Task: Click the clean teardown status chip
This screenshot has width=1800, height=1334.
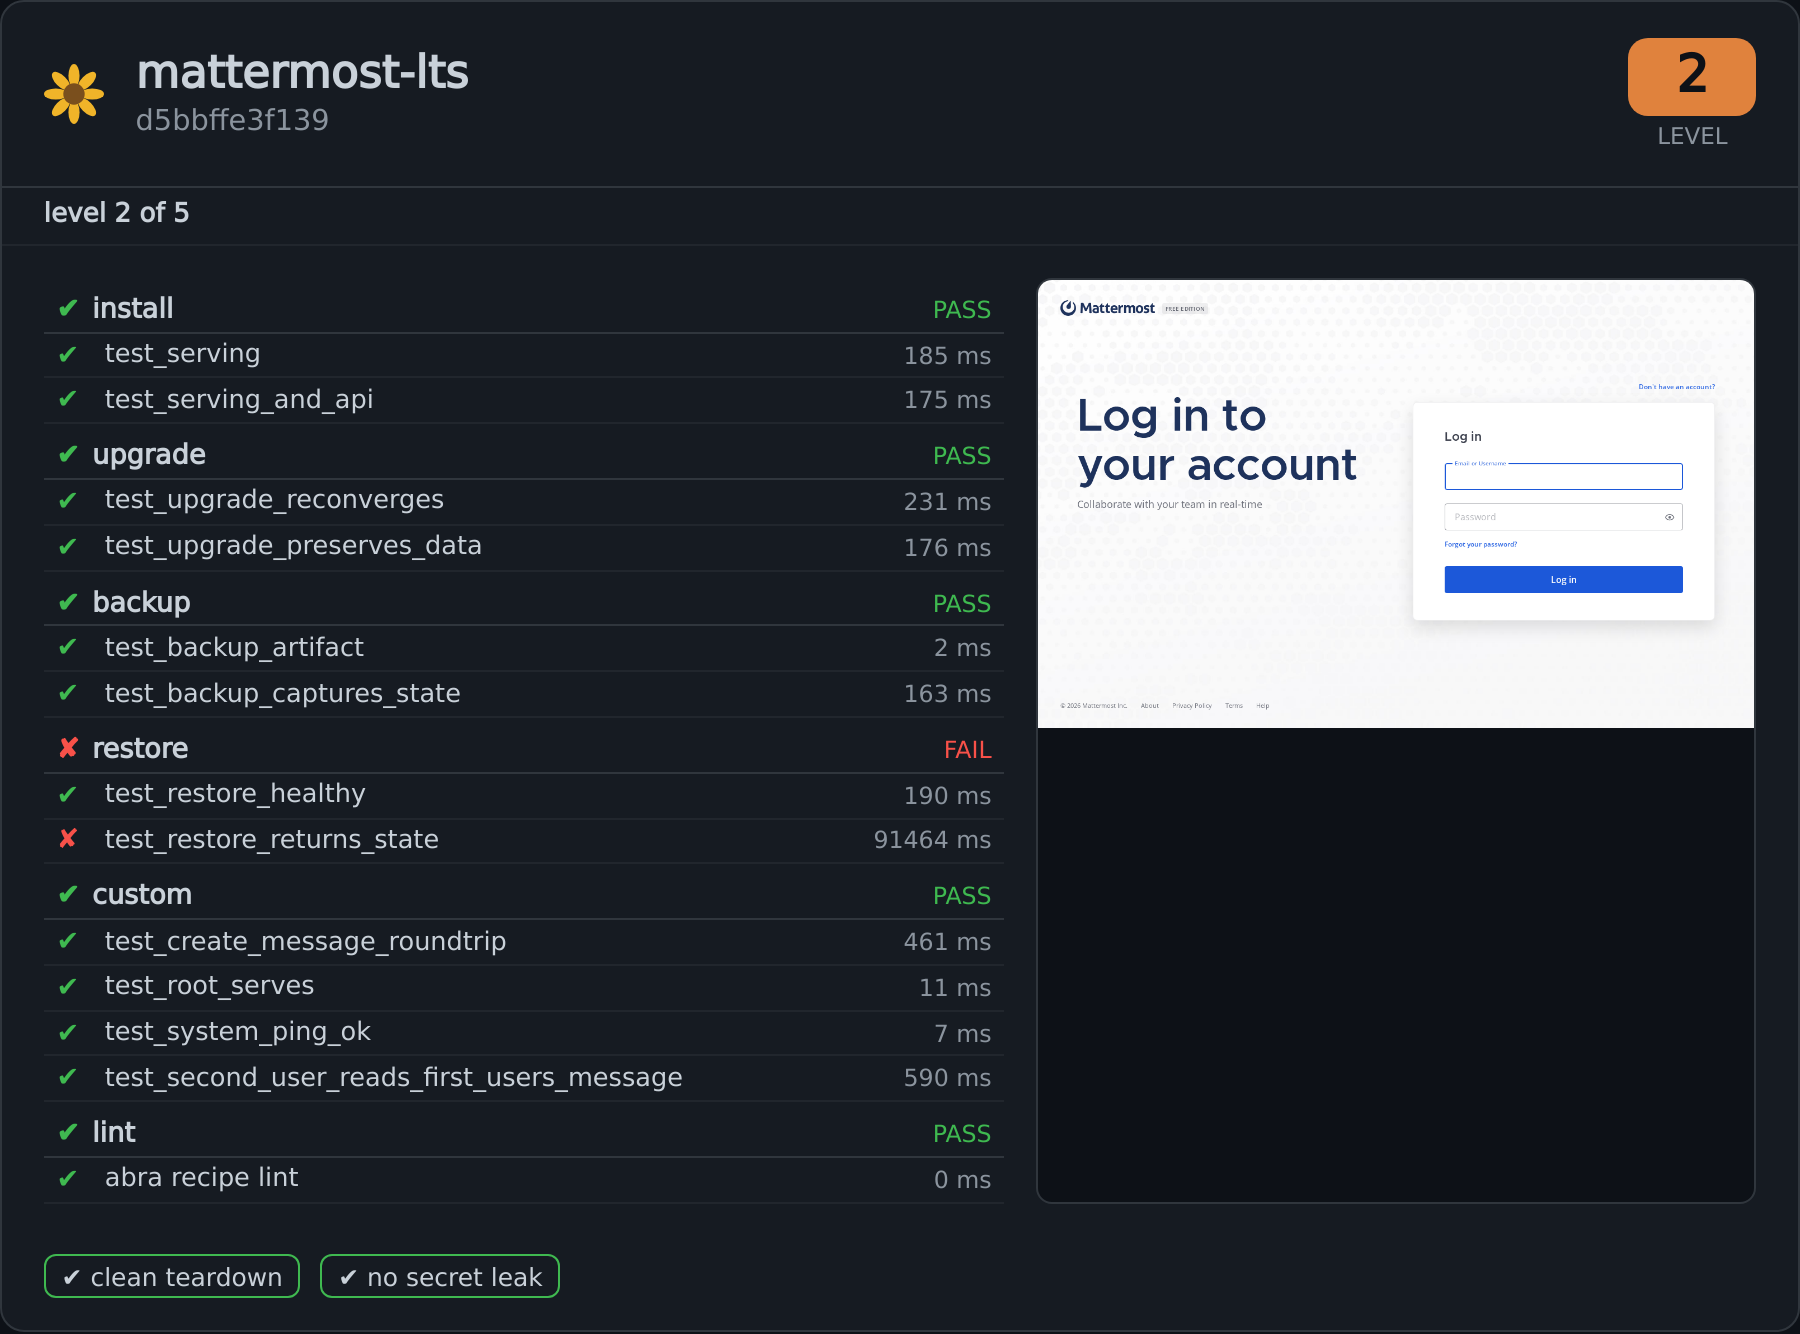Action: point(172,1276)
